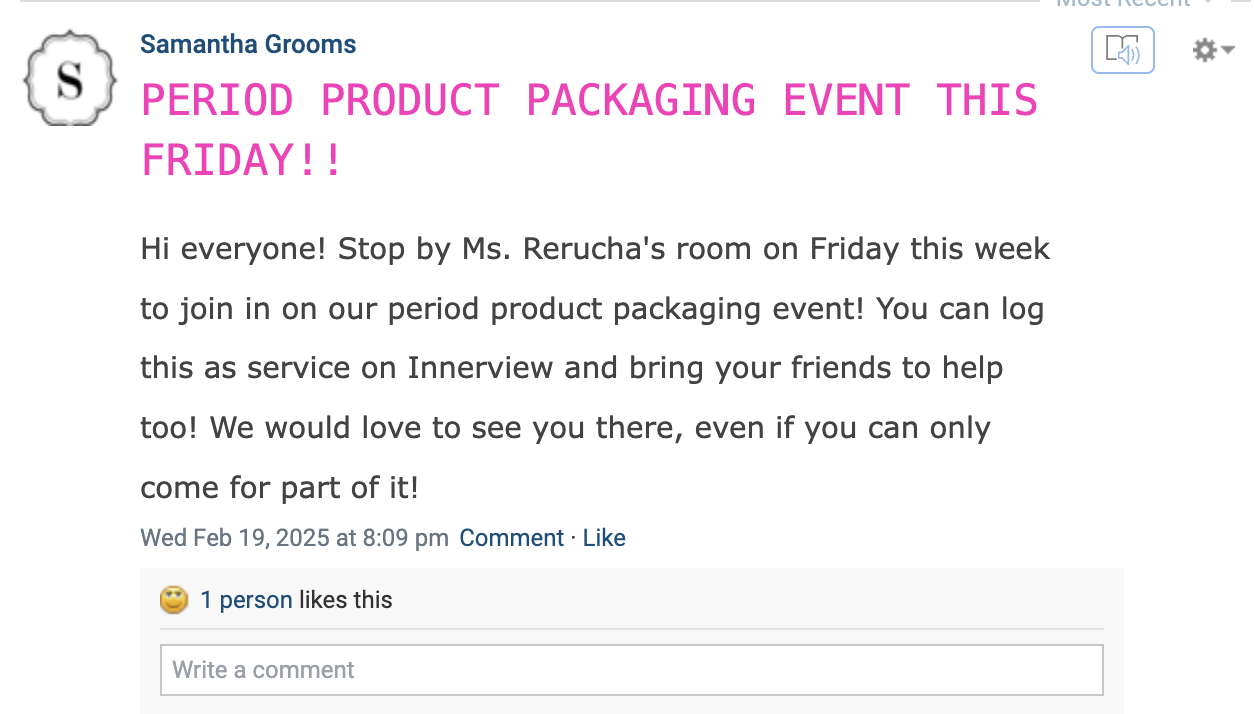Open Samantha Grooms' monogram profile picture
This screenshot has height=714, width=1254.
[69, 79]
